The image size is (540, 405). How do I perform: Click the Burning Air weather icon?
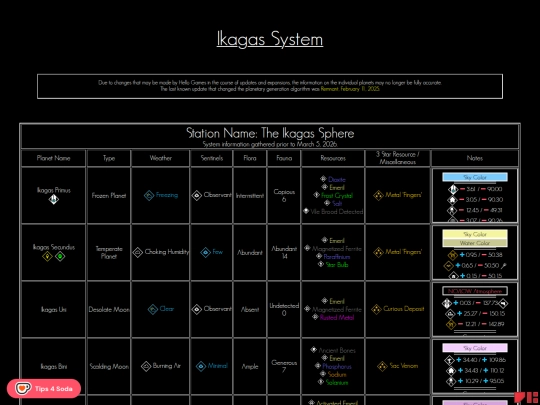click(146, 366)
